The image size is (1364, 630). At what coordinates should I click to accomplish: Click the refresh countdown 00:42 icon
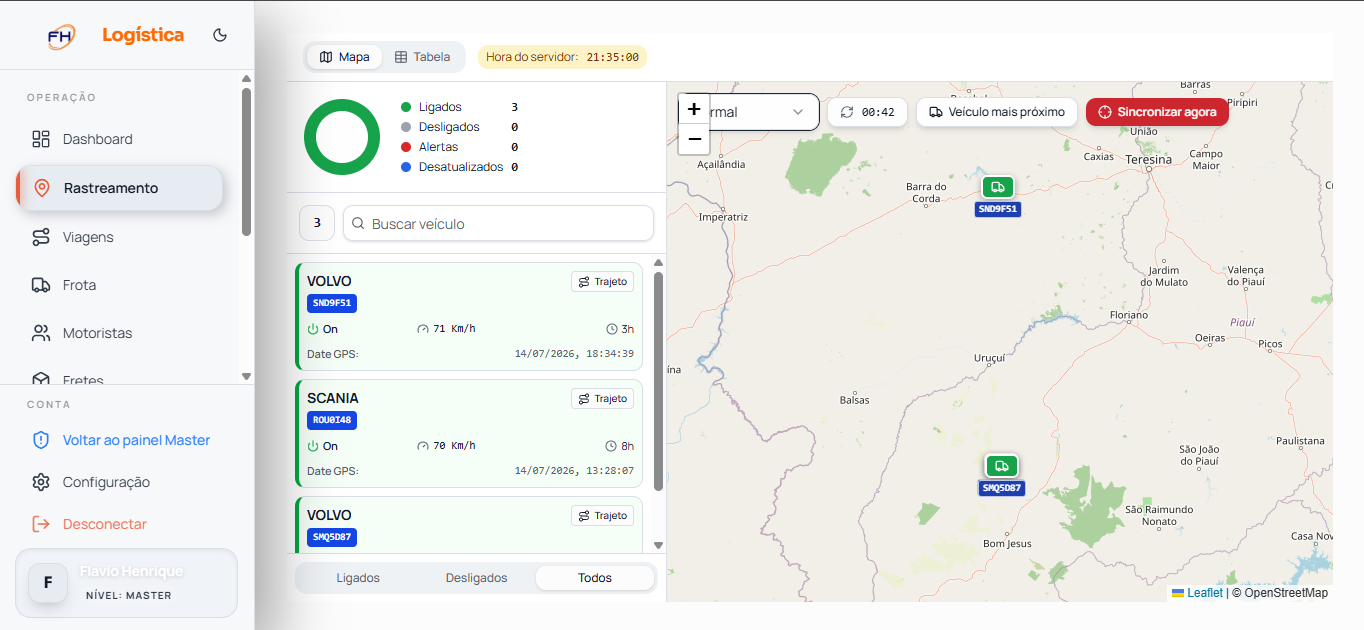click(847, 112)
